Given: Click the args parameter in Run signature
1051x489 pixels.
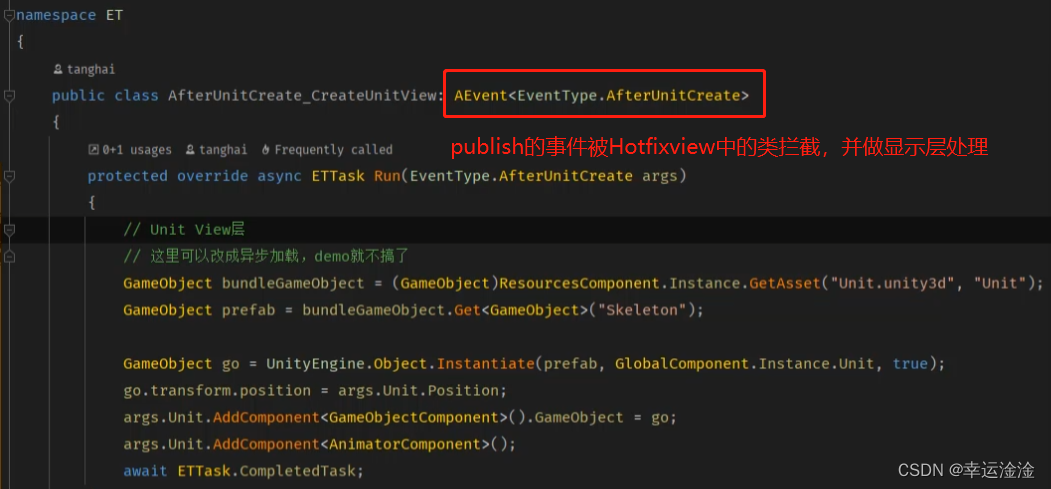Looking at the screenshot, I should pos(660,176).
